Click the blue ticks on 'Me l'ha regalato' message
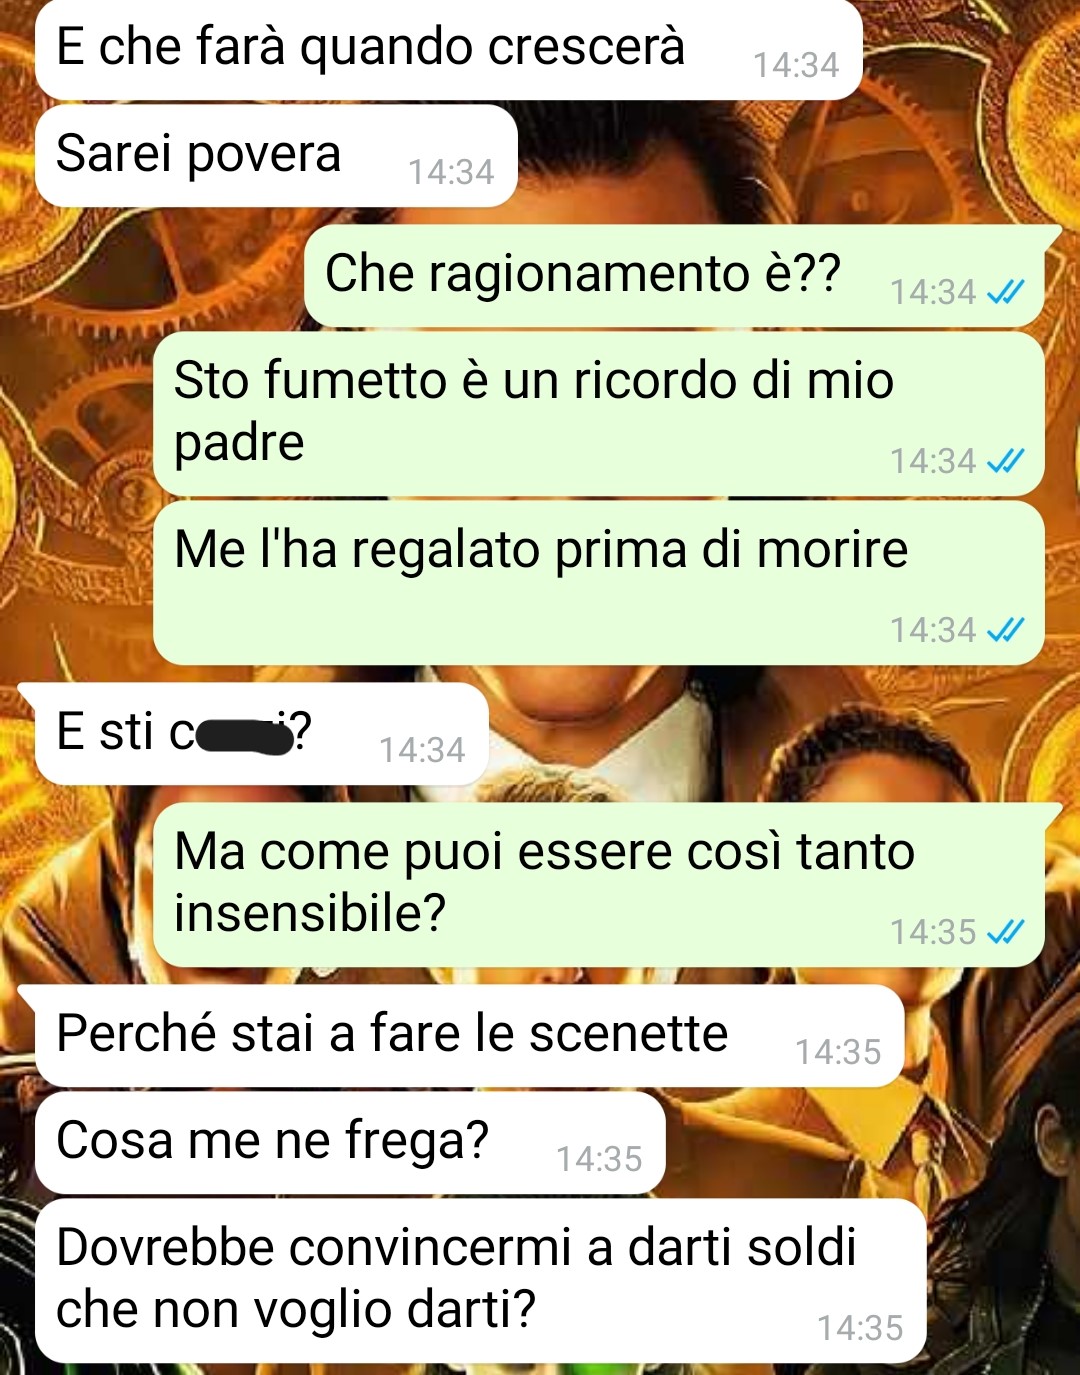This screenshot has width=1080, height=1375. point(1005,630)
